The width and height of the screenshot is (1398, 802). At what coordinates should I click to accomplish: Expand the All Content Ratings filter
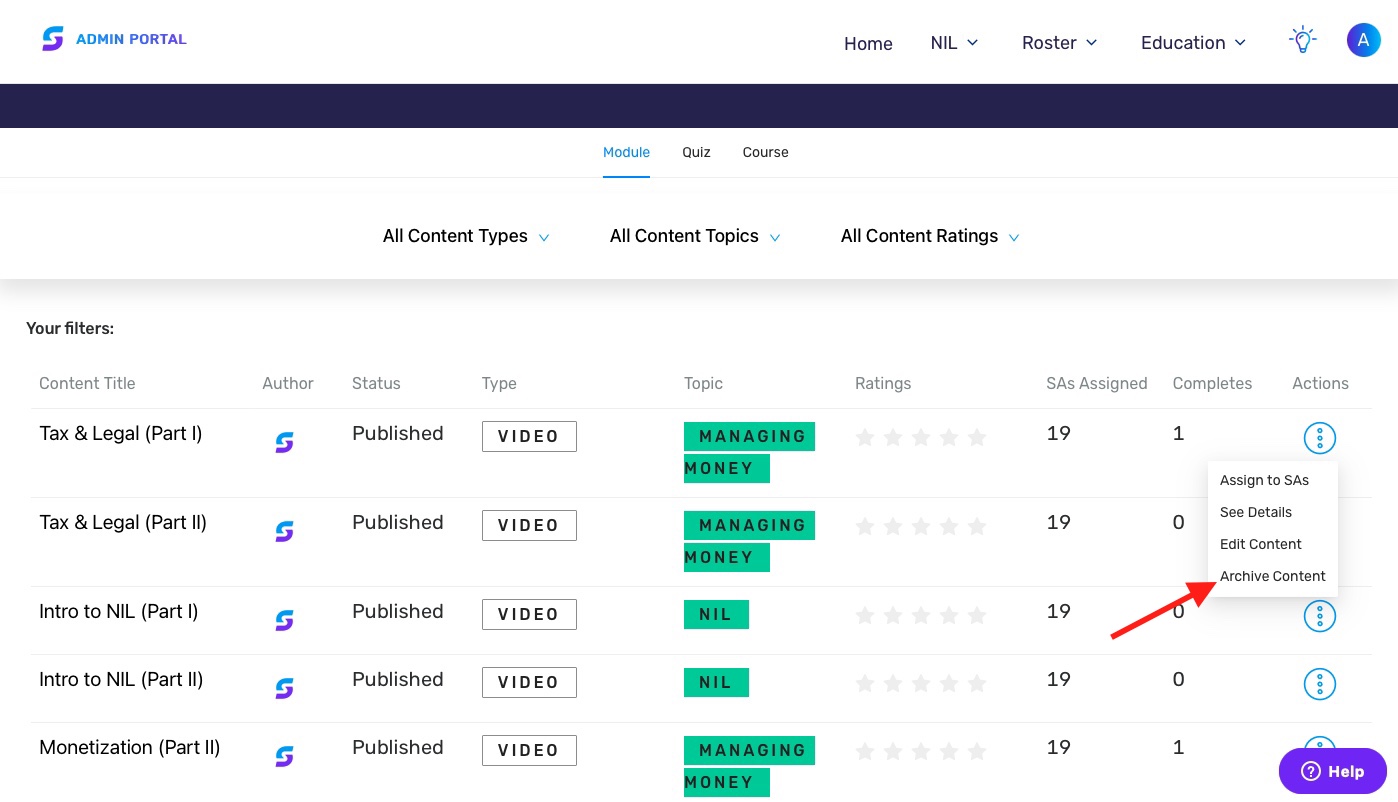(930, 237)
